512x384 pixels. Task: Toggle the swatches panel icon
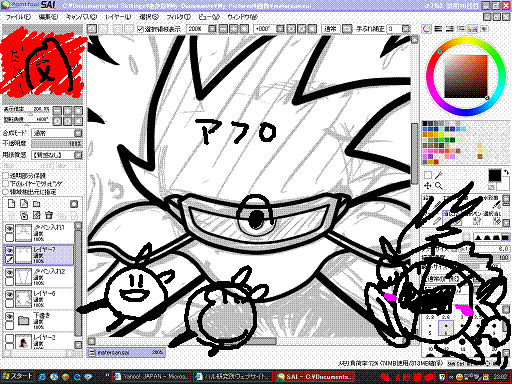[x=473, y=29]
